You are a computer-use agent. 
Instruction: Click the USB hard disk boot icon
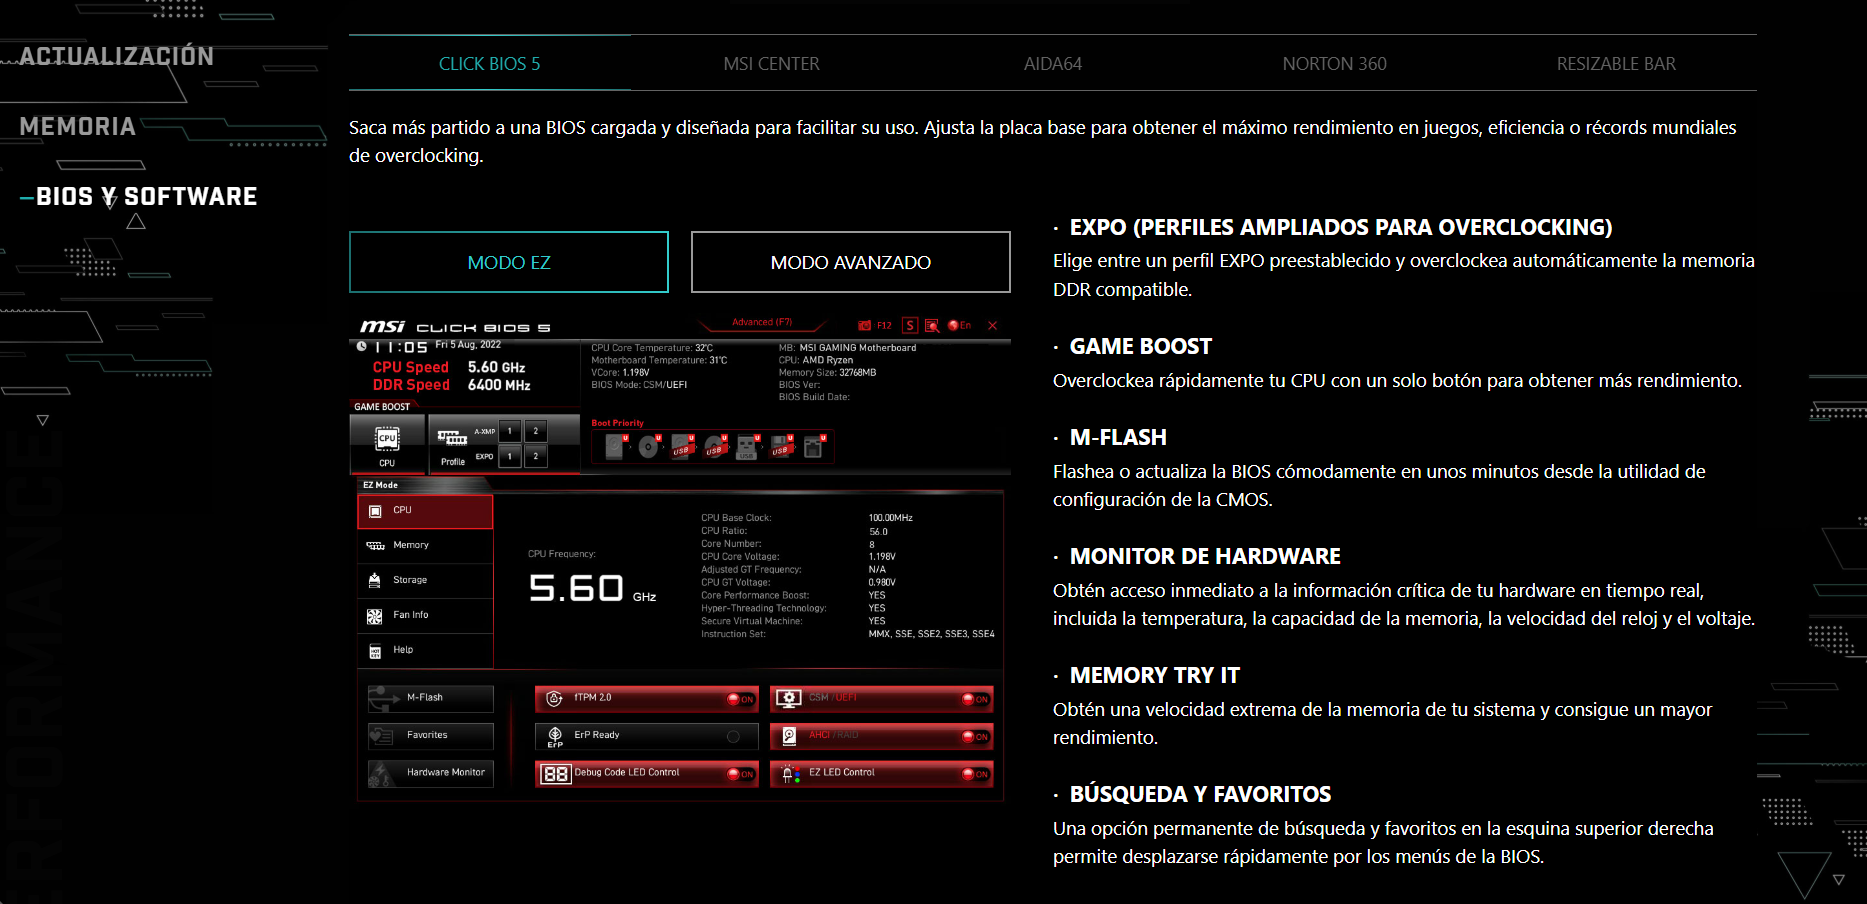(682, 446)
